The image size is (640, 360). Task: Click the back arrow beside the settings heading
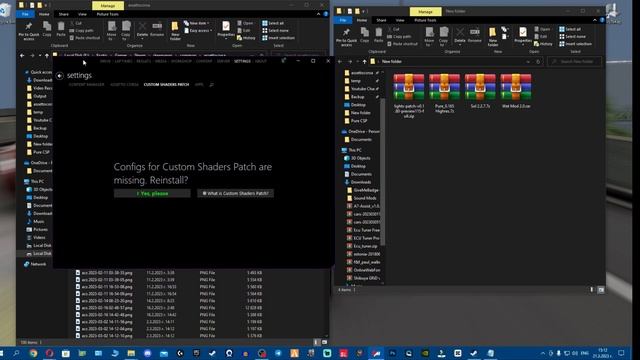coord(60,76)
